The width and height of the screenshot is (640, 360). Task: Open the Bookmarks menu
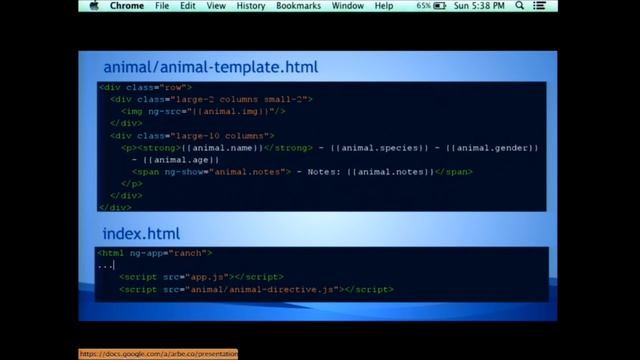pos(298,6)
